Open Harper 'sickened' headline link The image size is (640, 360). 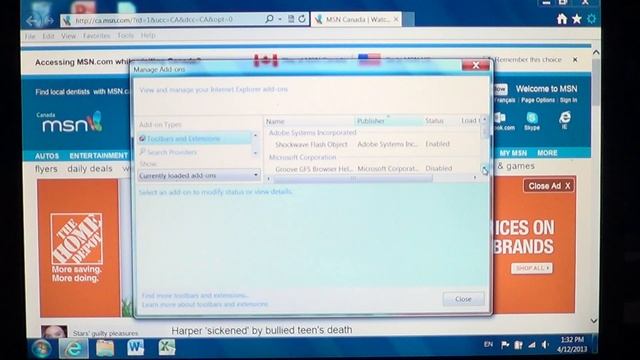(262, 330)
